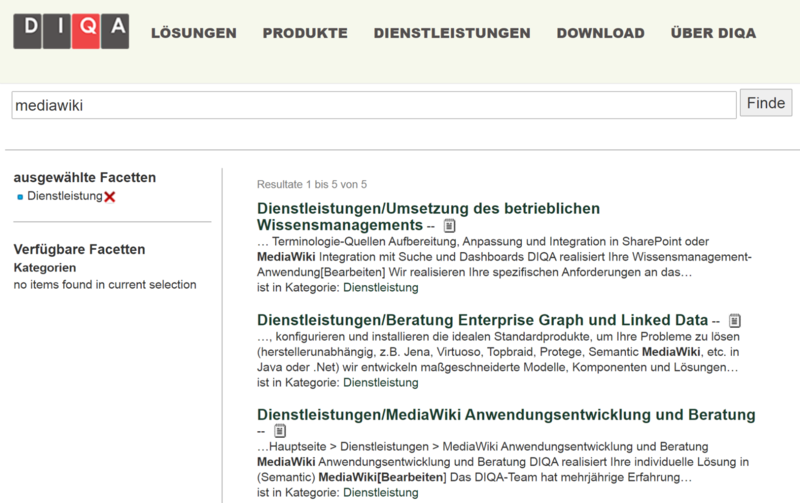Remove the Dienstleistung facet with red X
Viewport: 800px width, 503px height.
point(110,197)
